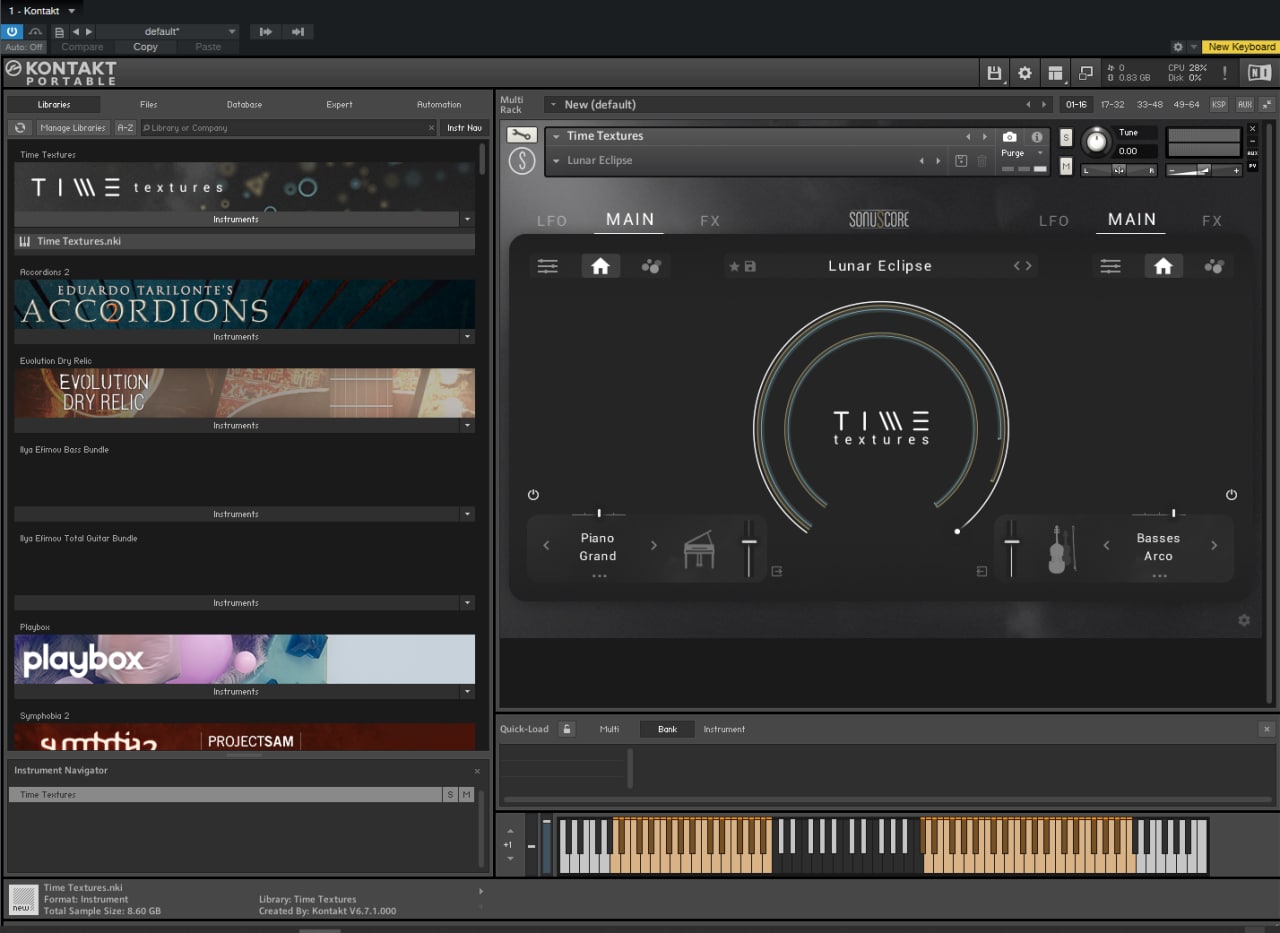Open left layer mixer sliders icon

(x=548, y=266)
